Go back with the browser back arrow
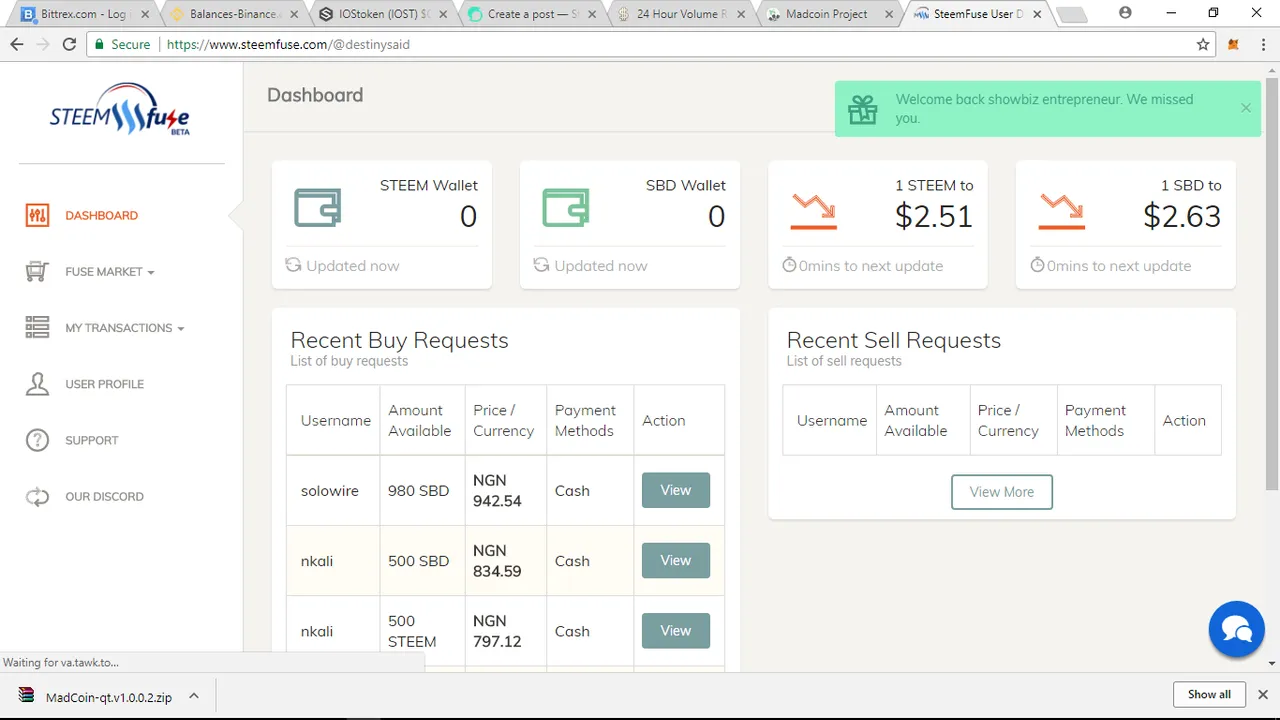Viewport: 1280px width, 720px height. point(17,44)
